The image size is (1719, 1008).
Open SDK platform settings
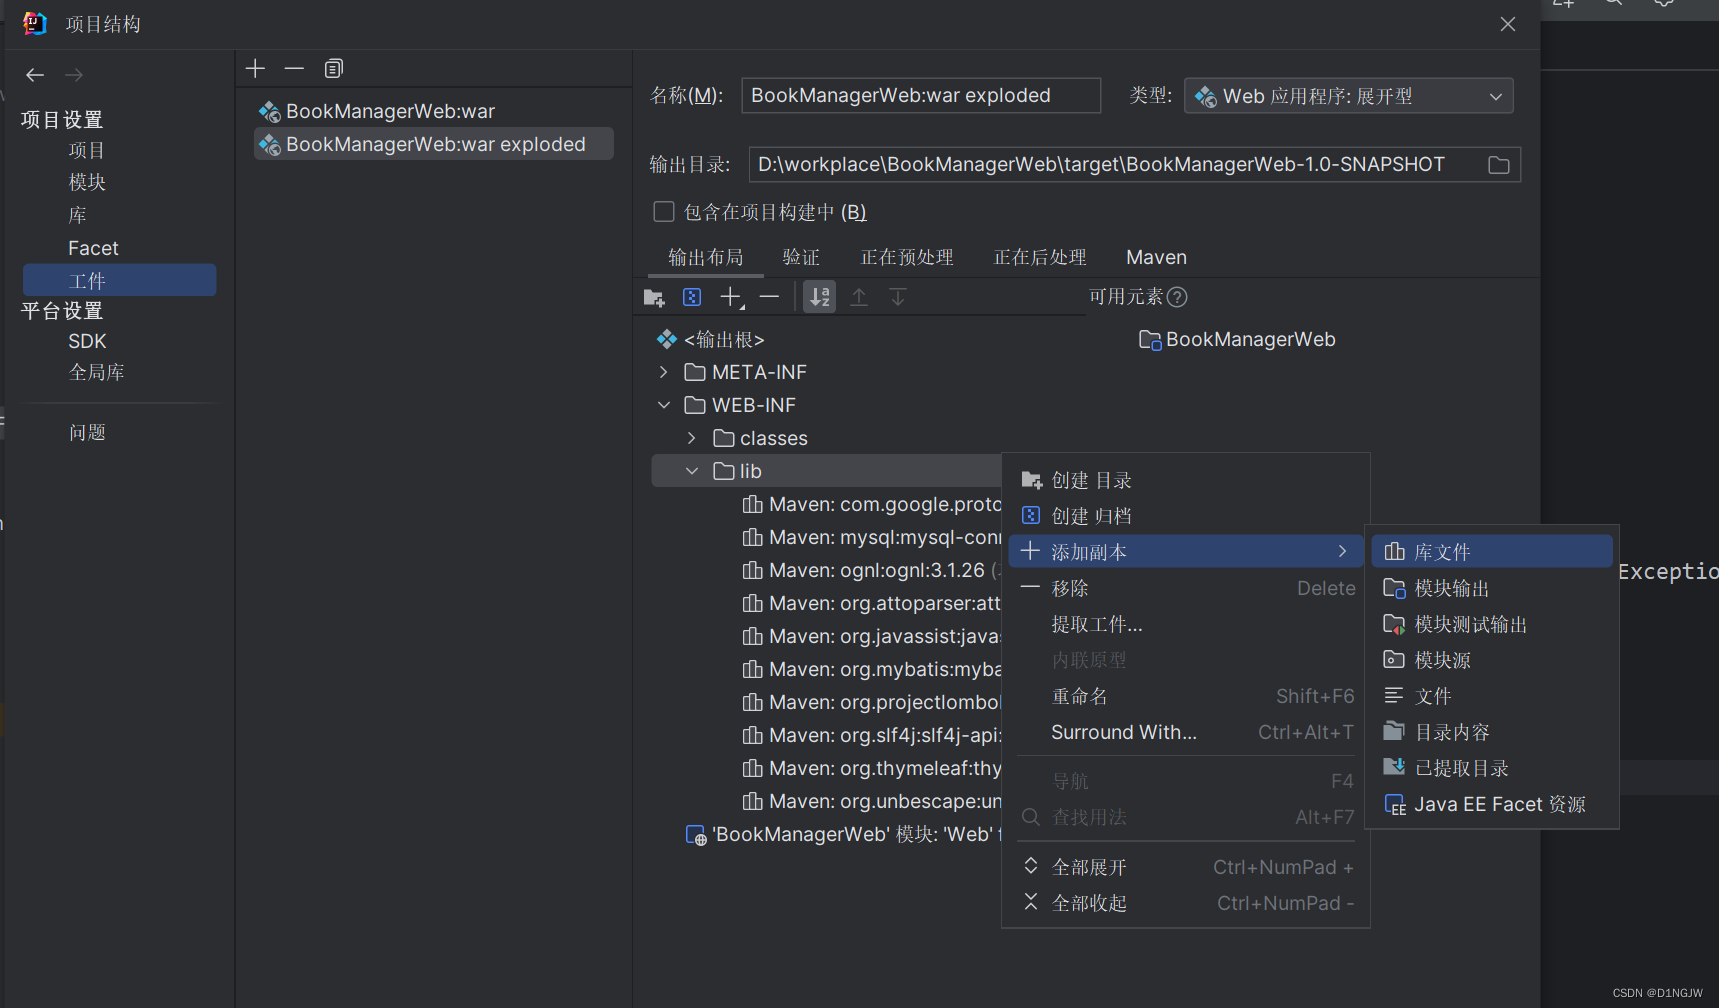pos(87,342)
